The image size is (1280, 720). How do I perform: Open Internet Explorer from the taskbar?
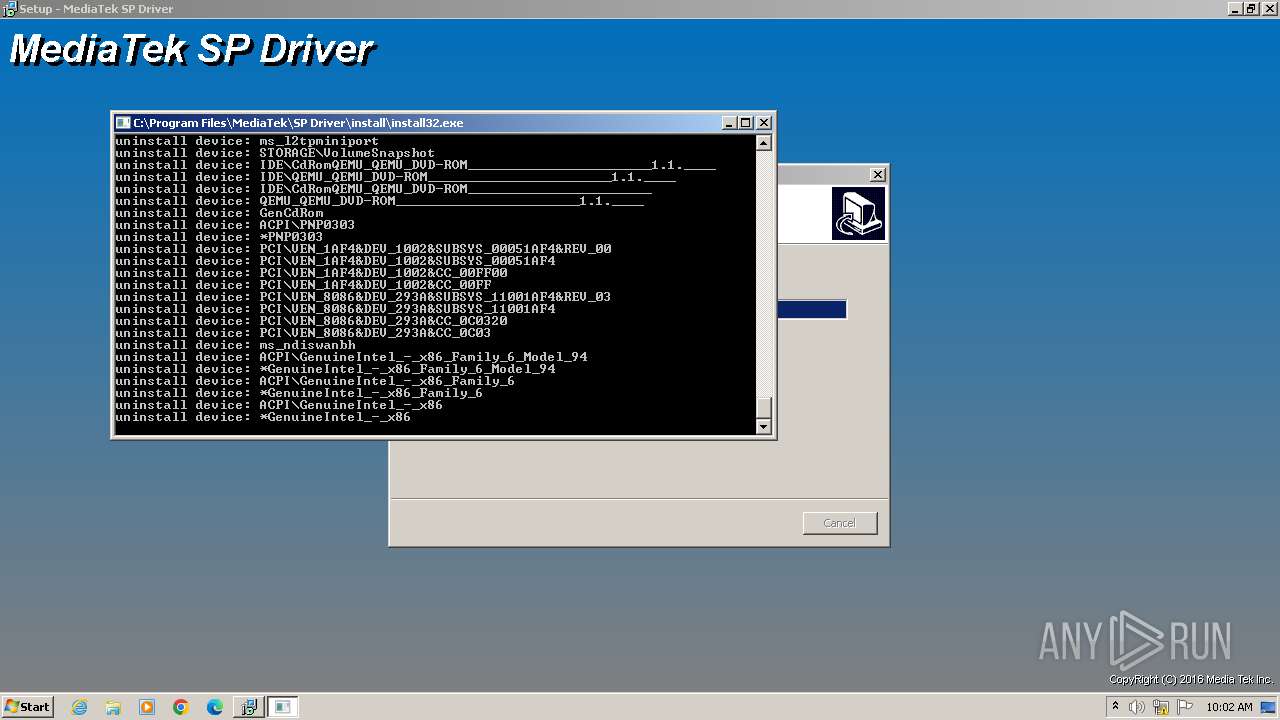coord(79,707)
